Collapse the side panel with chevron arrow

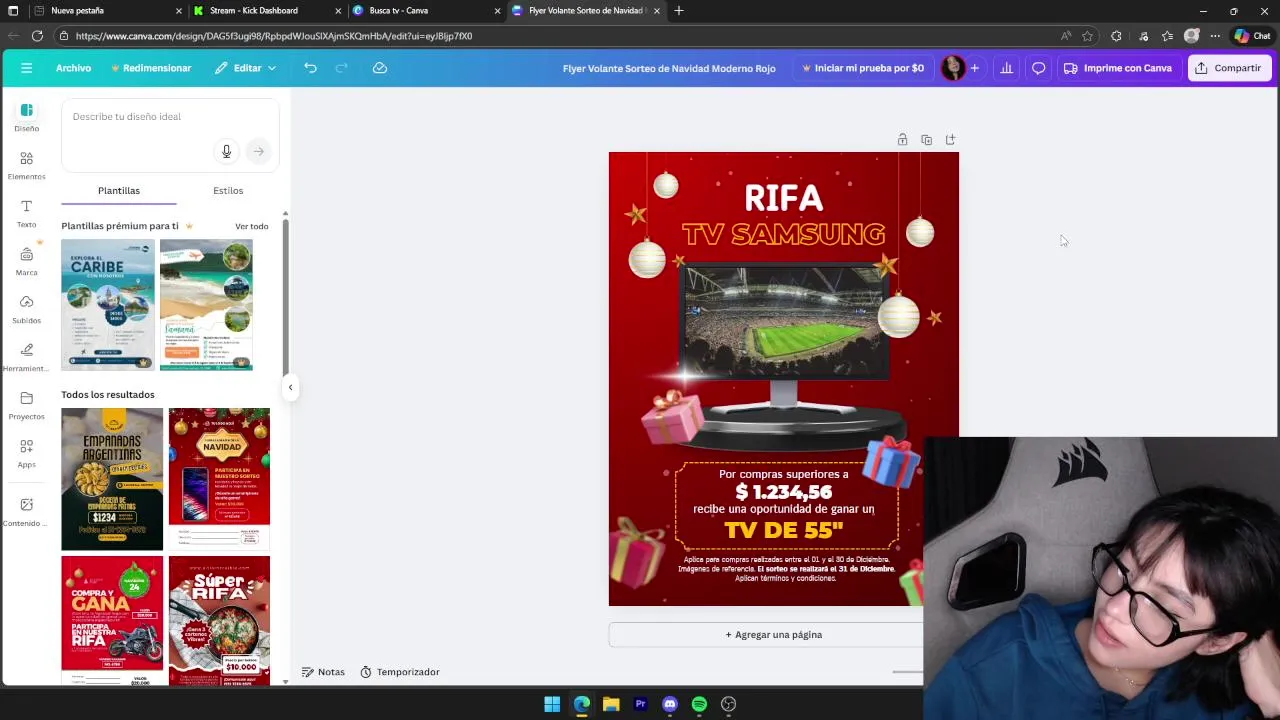[290, 387]
